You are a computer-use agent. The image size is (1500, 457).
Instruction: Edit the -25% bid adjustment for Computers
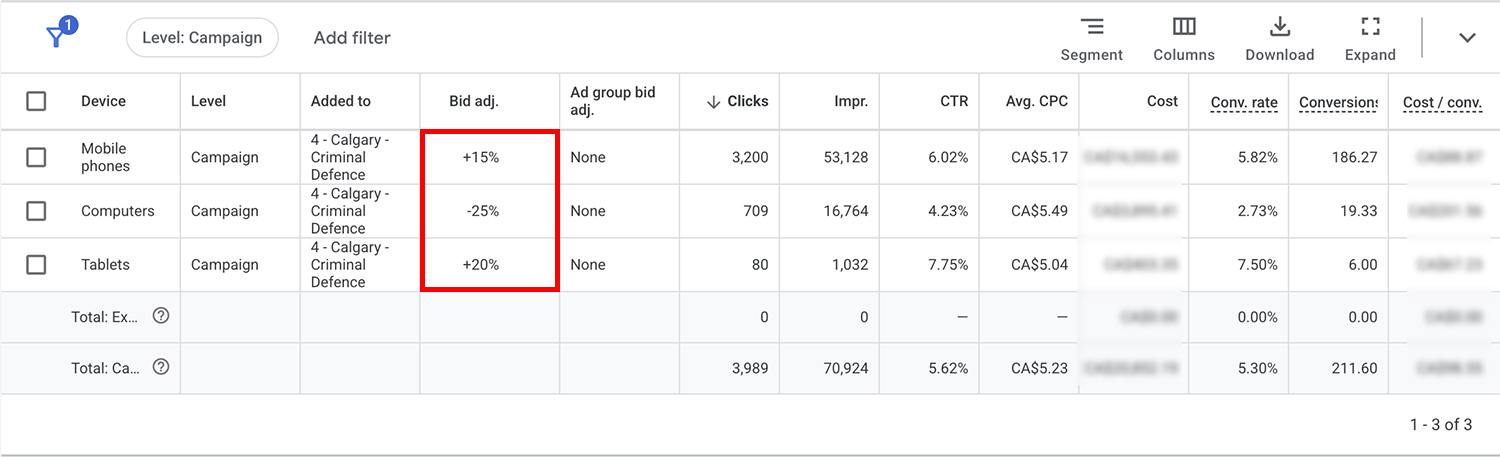point(481,211)
